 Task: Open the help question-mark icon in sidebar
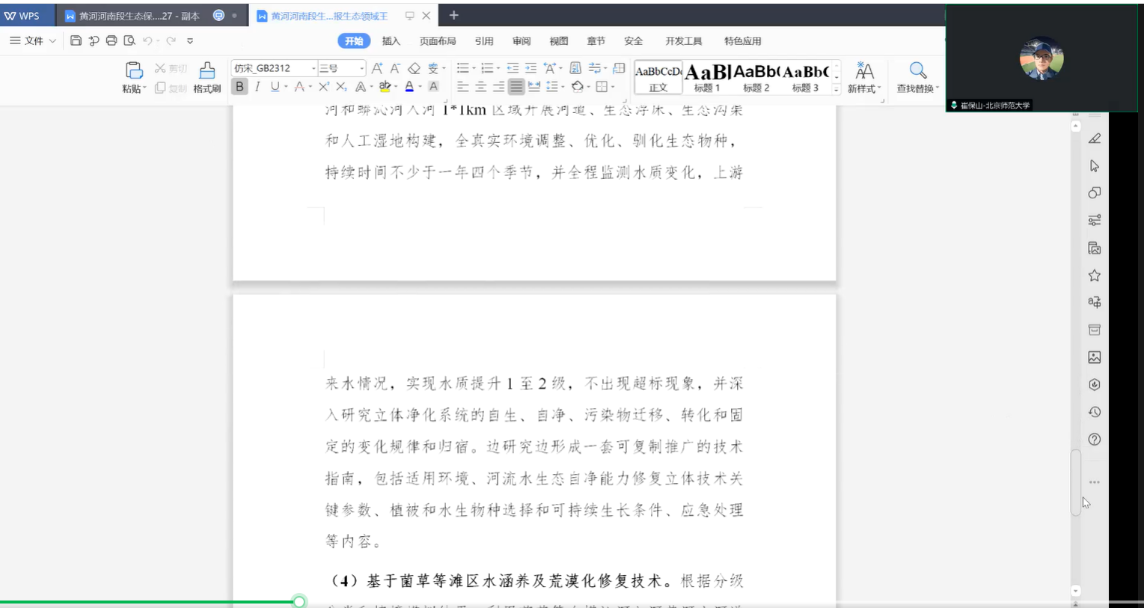point(1094,439)
